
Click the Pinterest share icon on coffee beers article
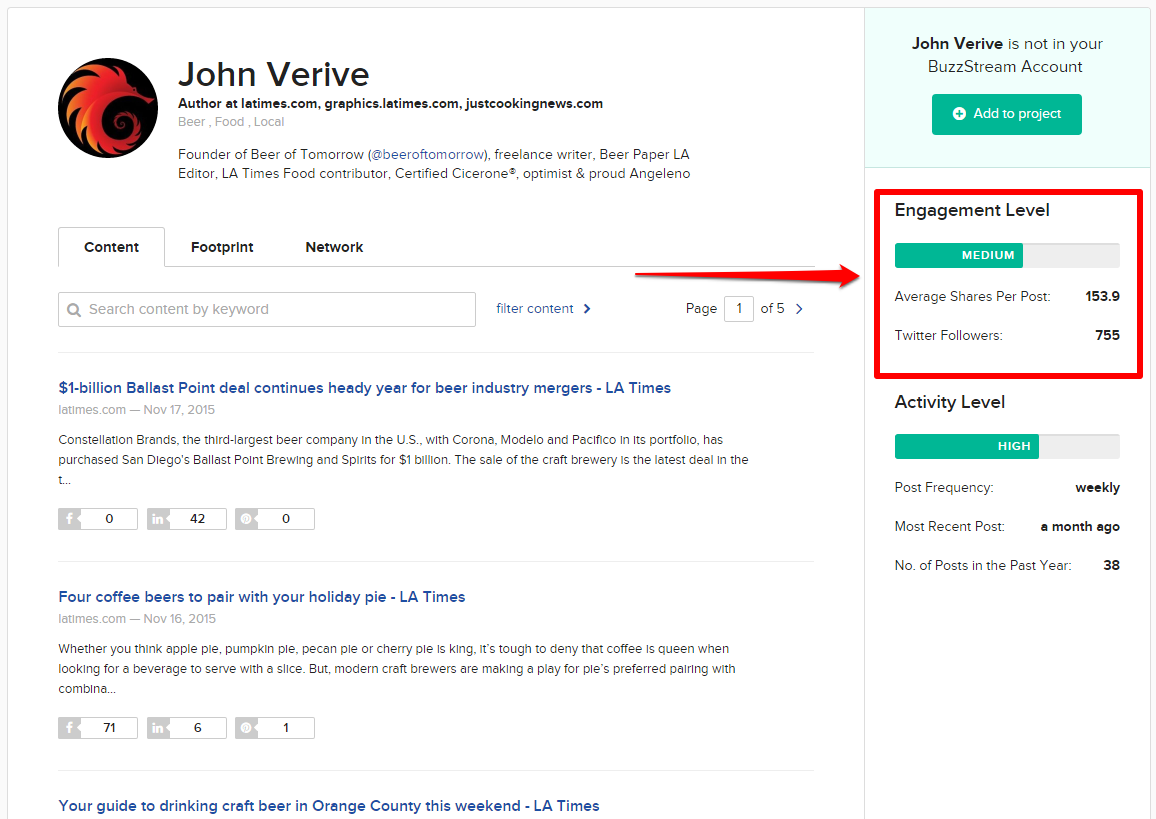tap(247, 727)
